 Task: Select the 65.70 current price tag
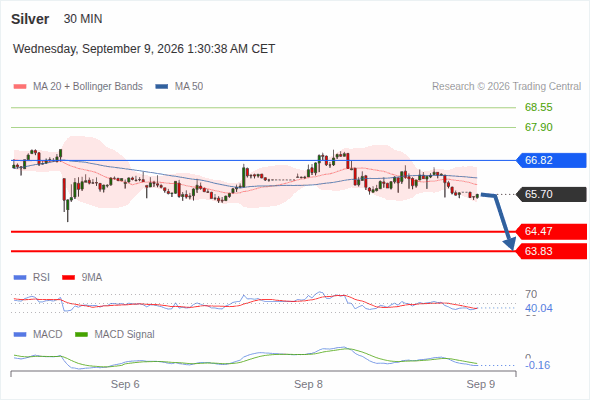point(551,195)
